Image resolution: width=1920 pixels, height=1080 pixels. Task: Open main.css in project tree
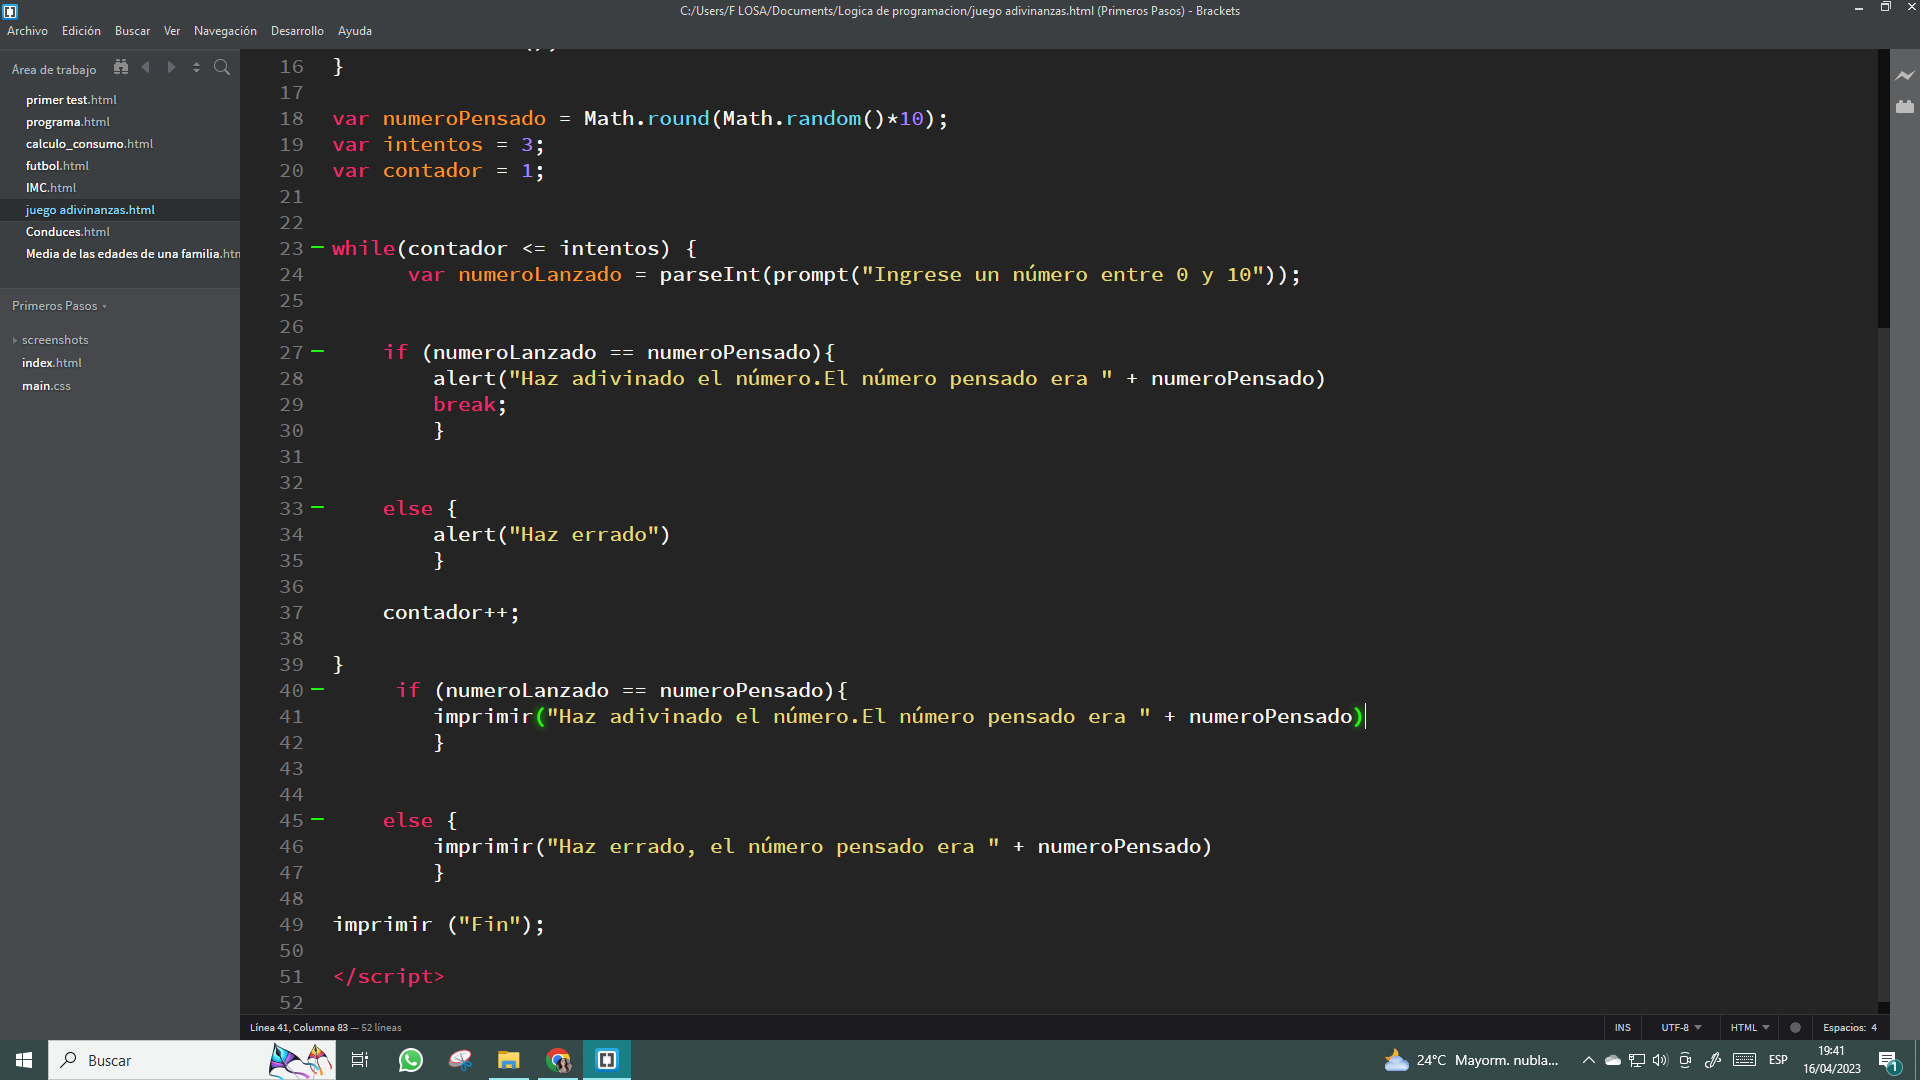46,386
